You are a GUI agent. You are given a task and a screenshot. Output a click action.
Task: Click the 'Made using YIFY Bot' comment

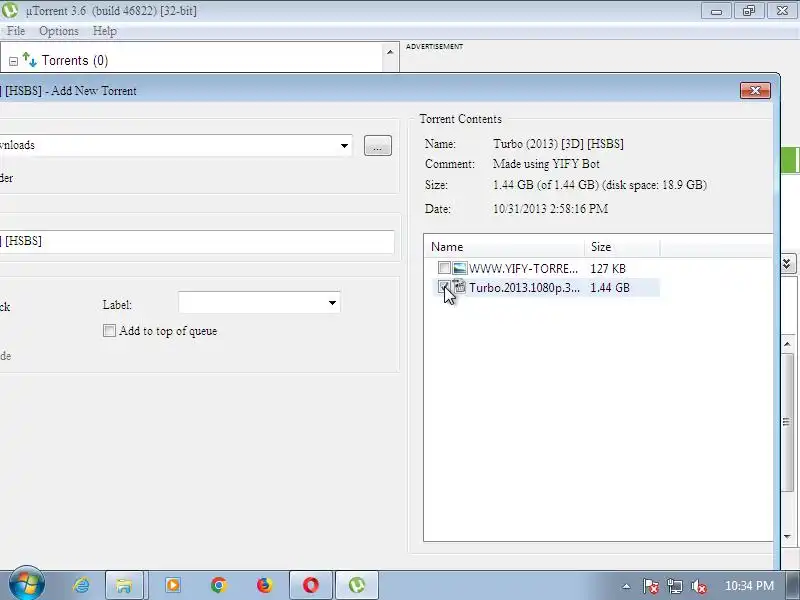546,164
